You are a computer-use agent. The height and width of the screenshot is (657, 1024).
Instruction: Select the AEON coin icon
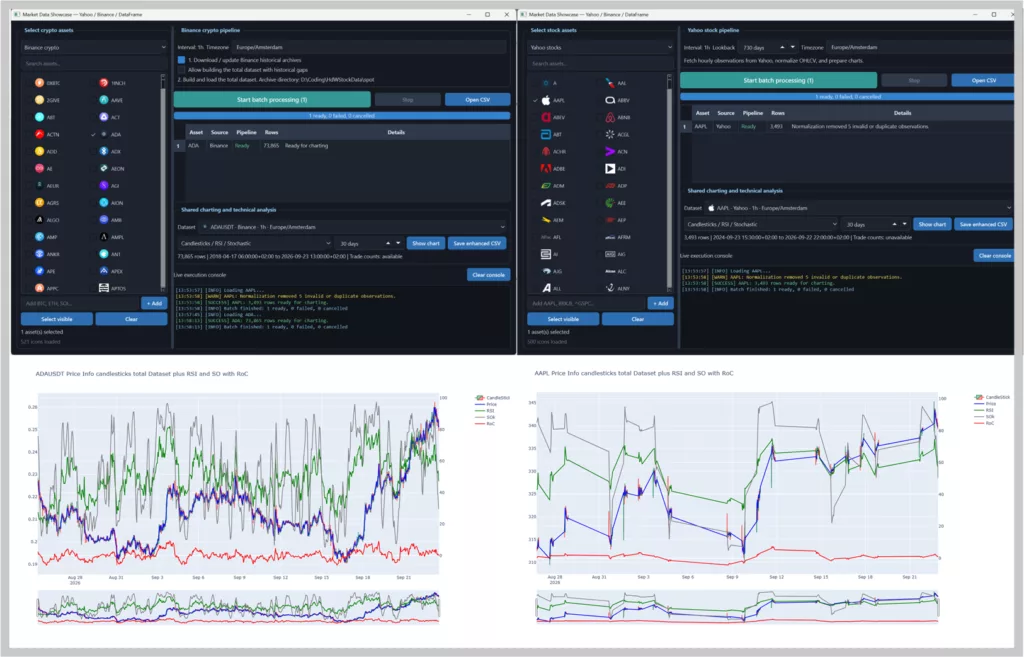point(103,168)
